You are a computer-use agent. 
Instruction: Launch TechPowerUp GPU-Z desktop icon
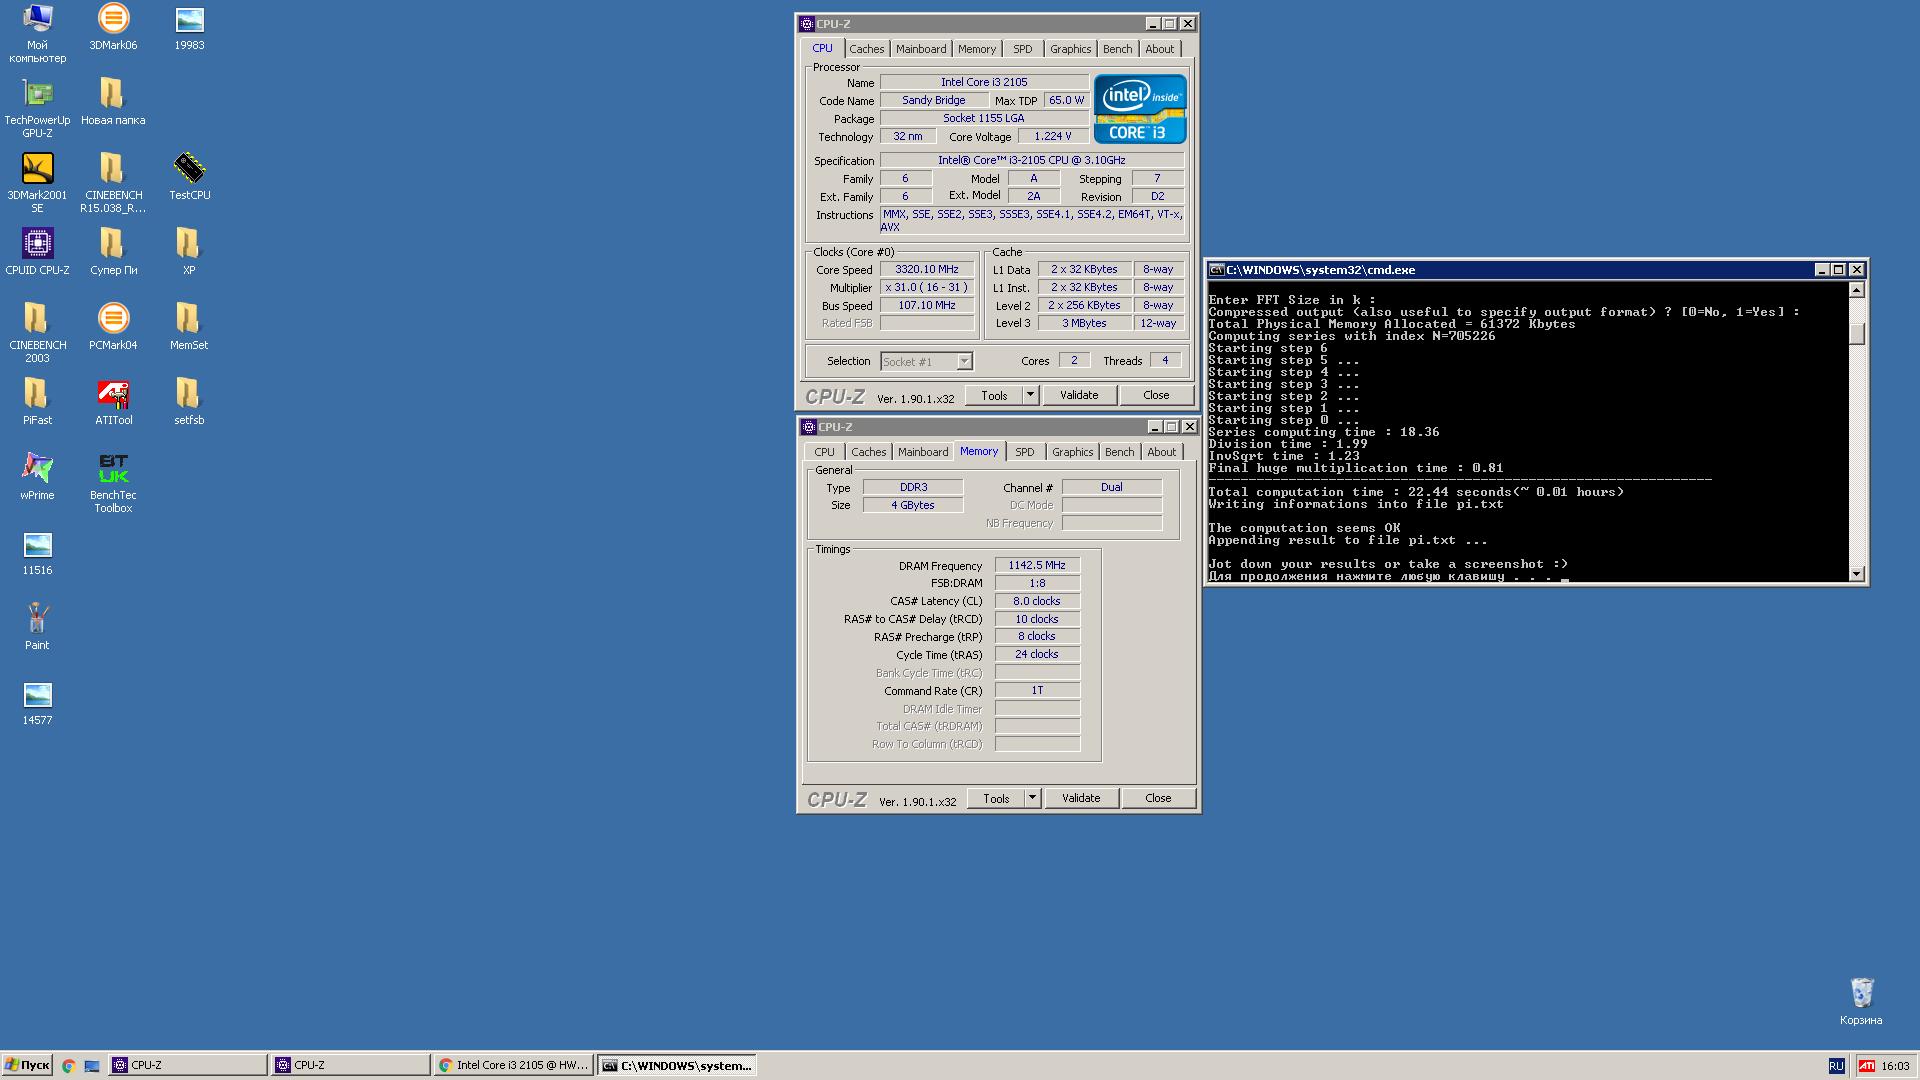37,108
